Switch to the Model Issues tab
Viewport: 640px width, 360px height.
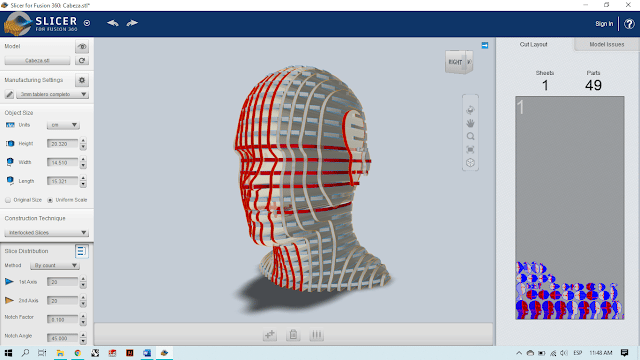click(x=607, y=44)
